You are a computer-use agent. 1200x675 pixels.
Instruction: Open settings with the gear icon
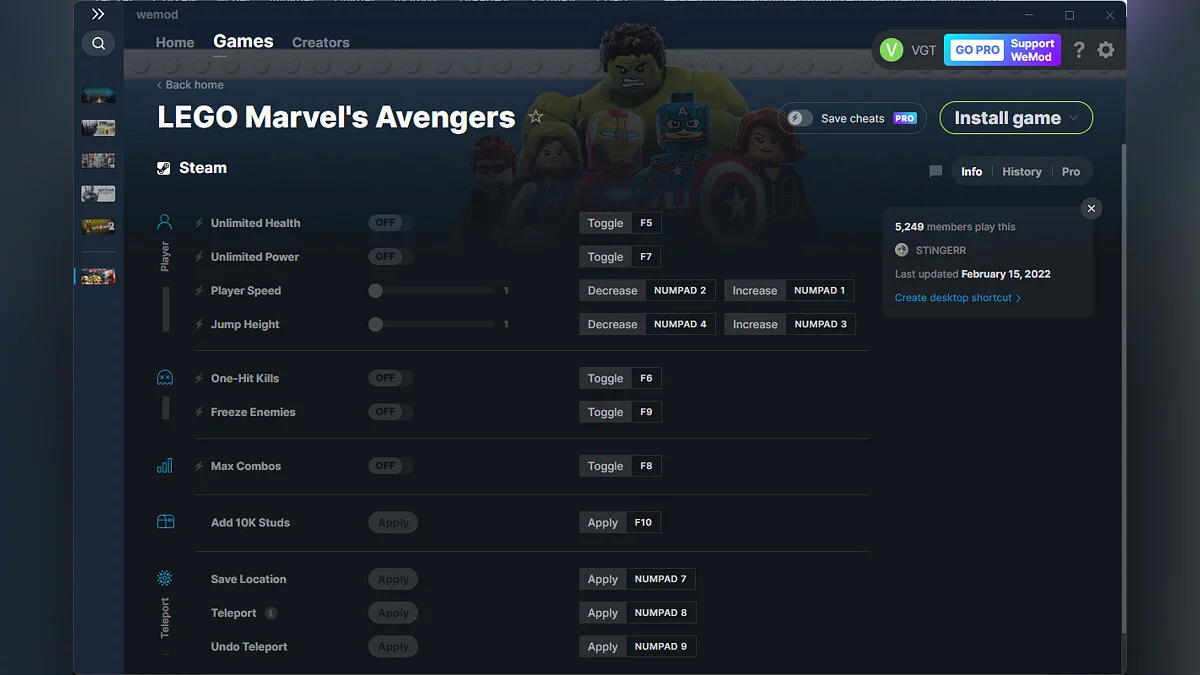click(x=1106, y=50)
